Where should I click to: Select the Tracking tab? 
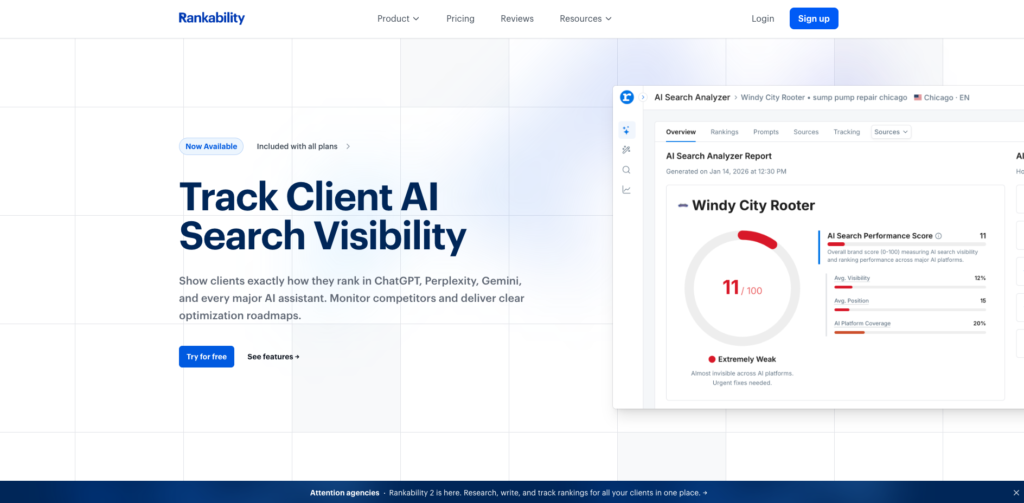846,132
